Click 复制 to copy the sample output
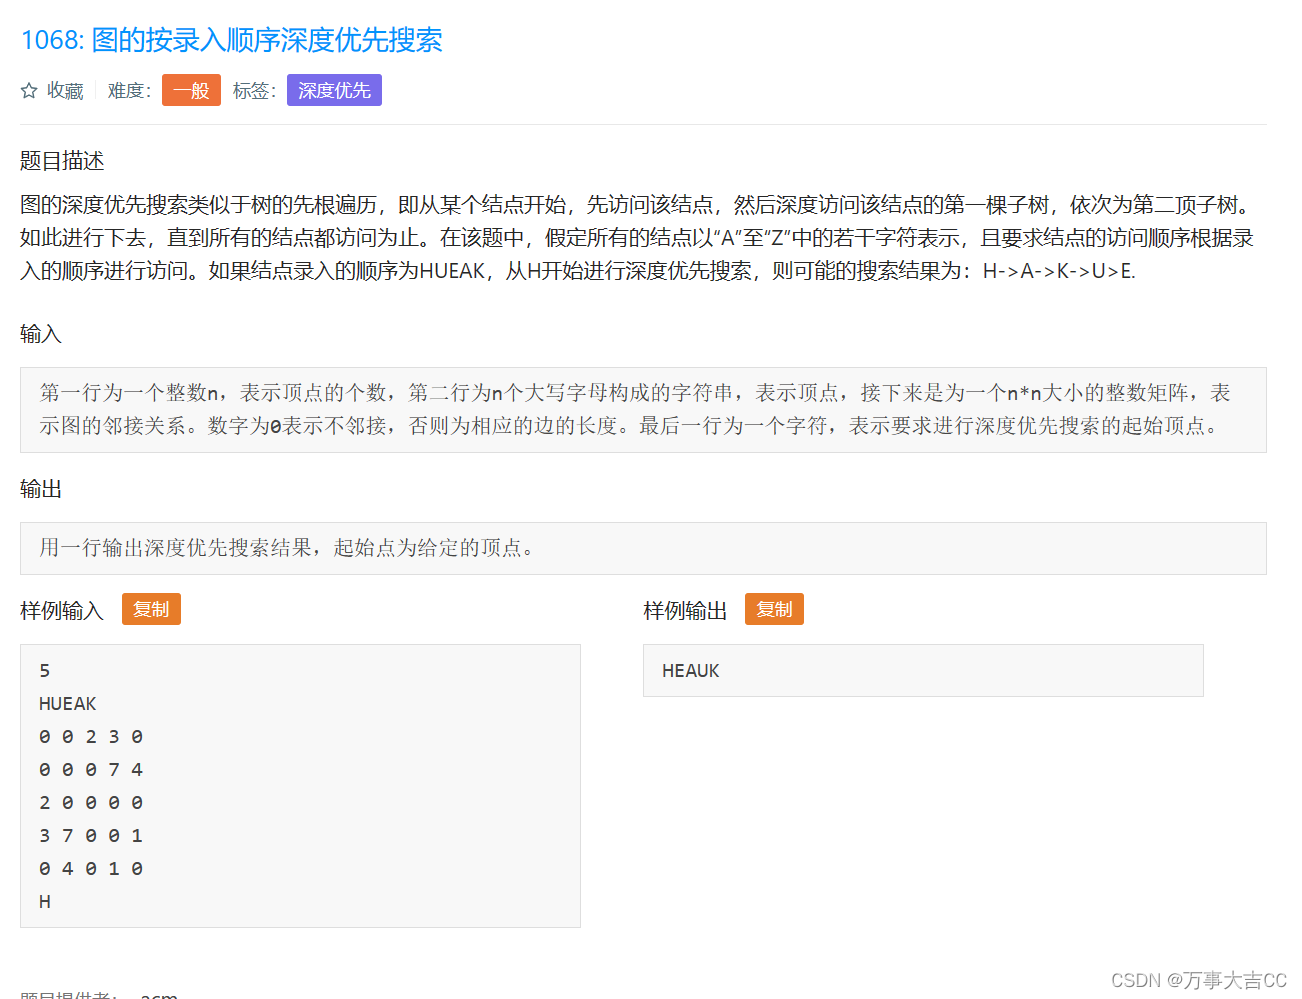 [x=774, y=609]
